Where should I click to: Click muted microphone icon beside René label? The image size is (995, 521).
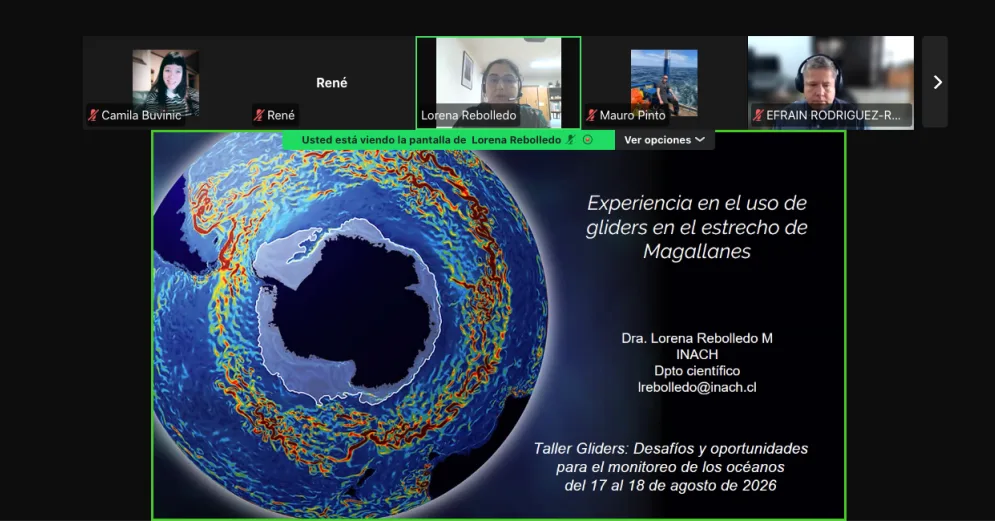258,115
